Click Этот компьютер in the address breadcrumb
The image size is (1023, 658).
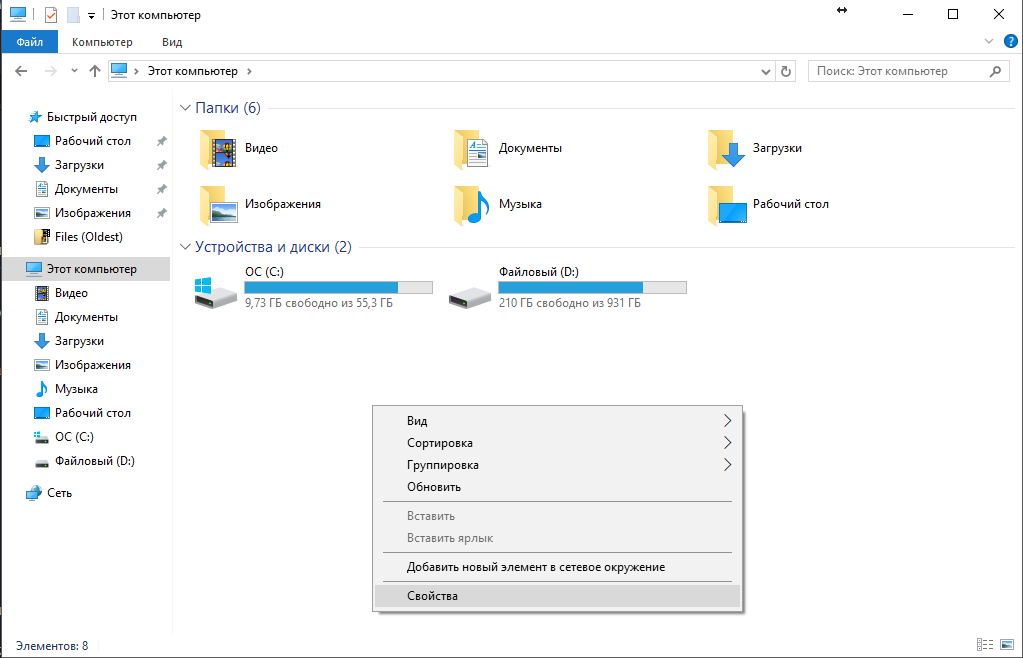192,71
